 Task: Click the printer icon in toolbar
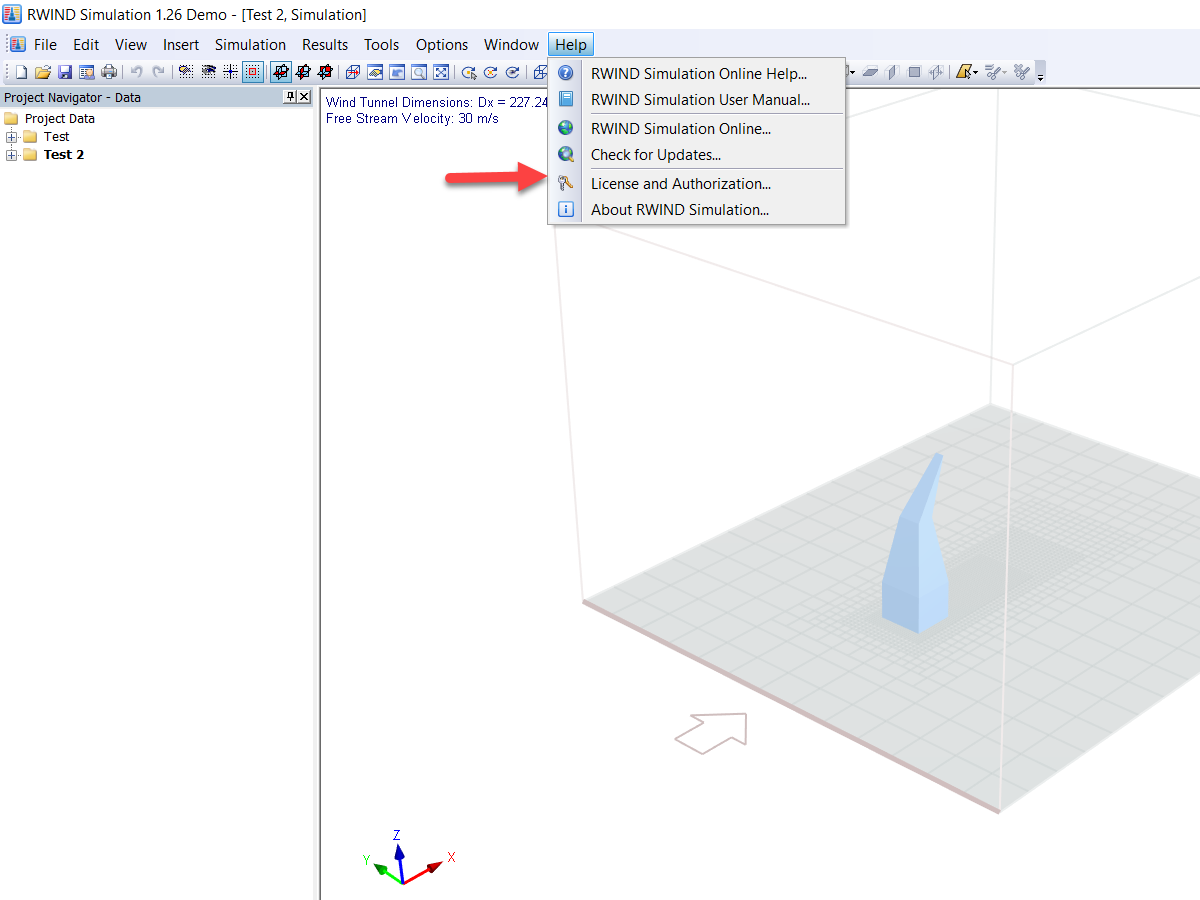click(108, 72)
